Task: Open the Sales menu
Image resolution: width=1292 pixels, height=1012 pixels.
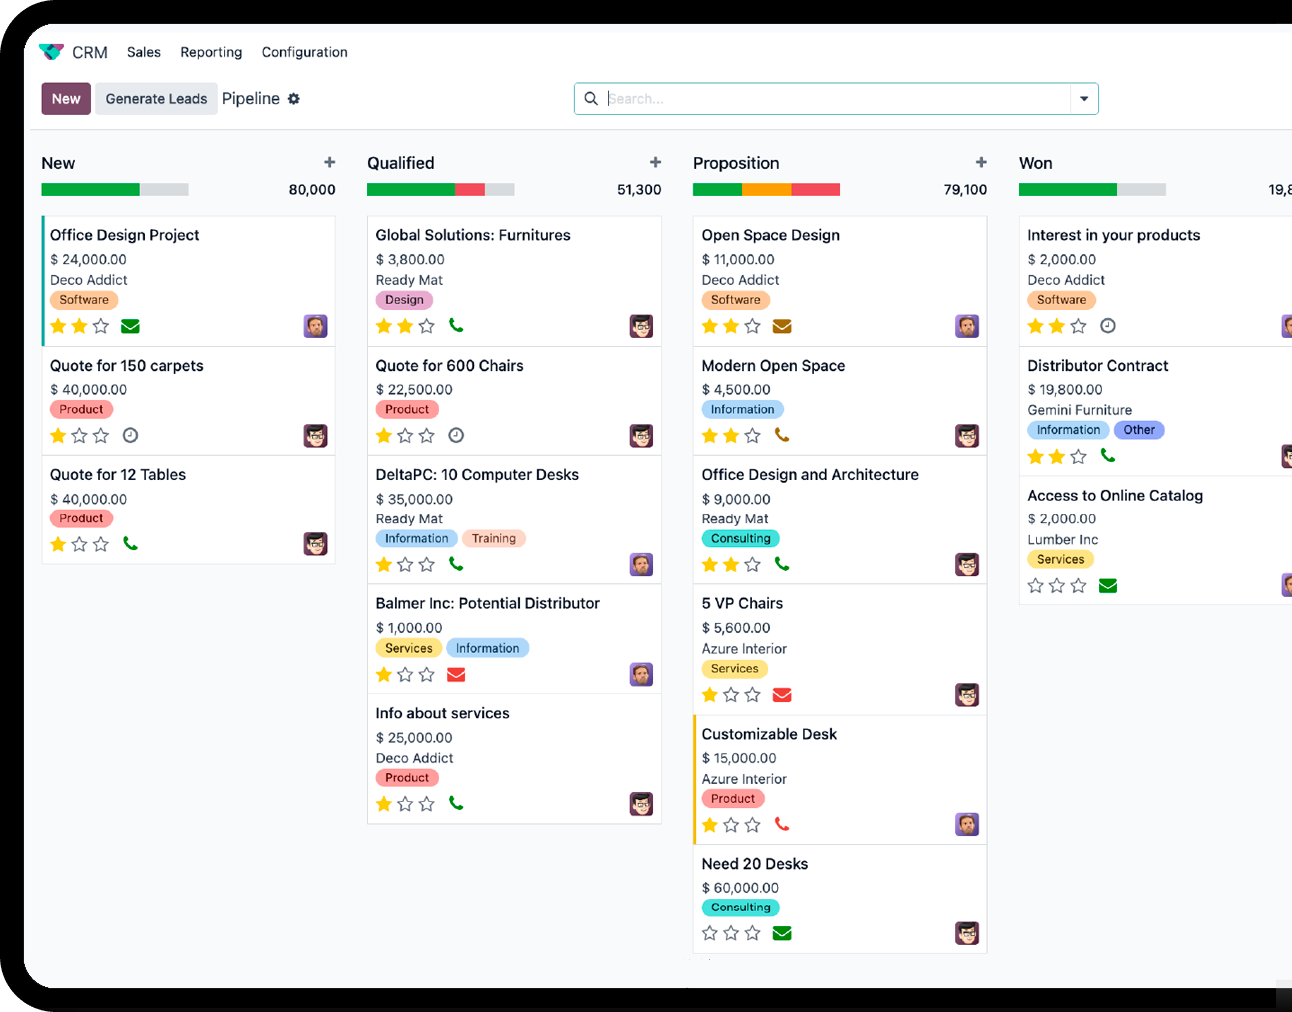Action: click(x=144, y=52)
